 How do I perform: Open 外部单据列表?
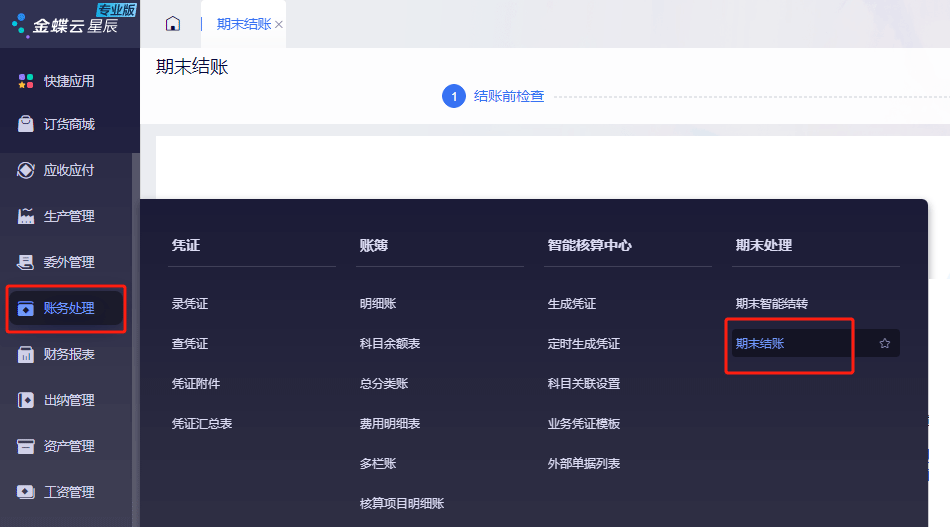pyautogui.click(x=584, y=463)
